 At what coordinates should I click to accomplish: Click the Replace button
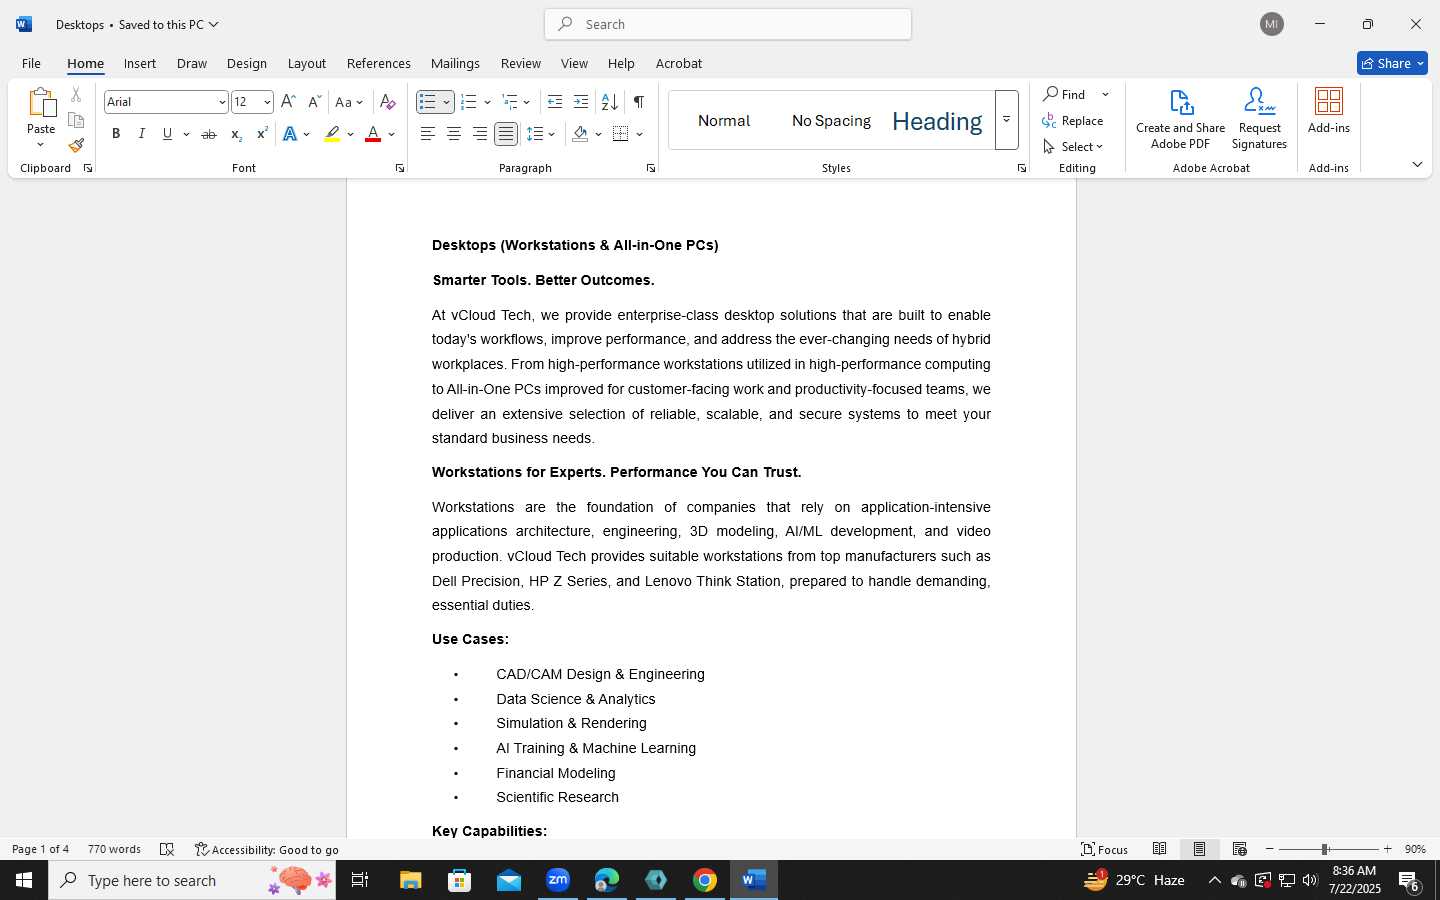[x=1073, y=121]
